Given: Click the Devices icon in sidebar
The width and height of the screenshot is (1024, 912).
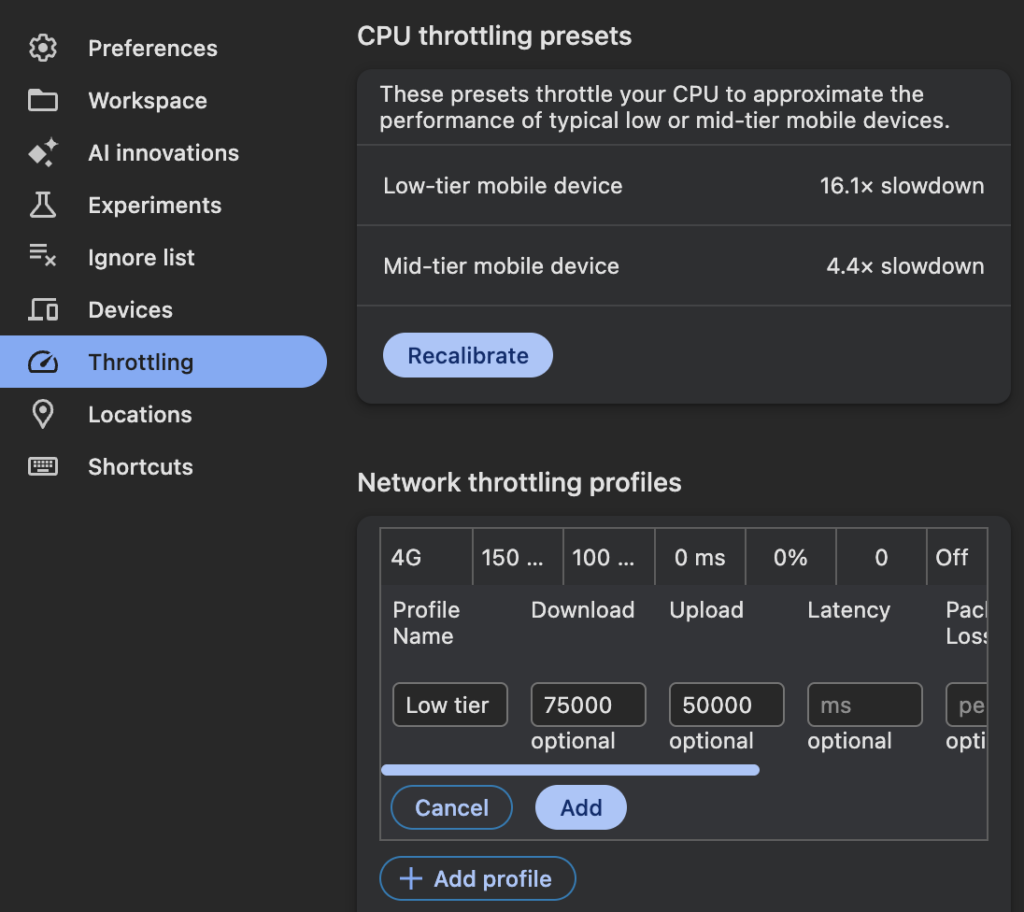Looking at the screenshot, I should [42, 310].
